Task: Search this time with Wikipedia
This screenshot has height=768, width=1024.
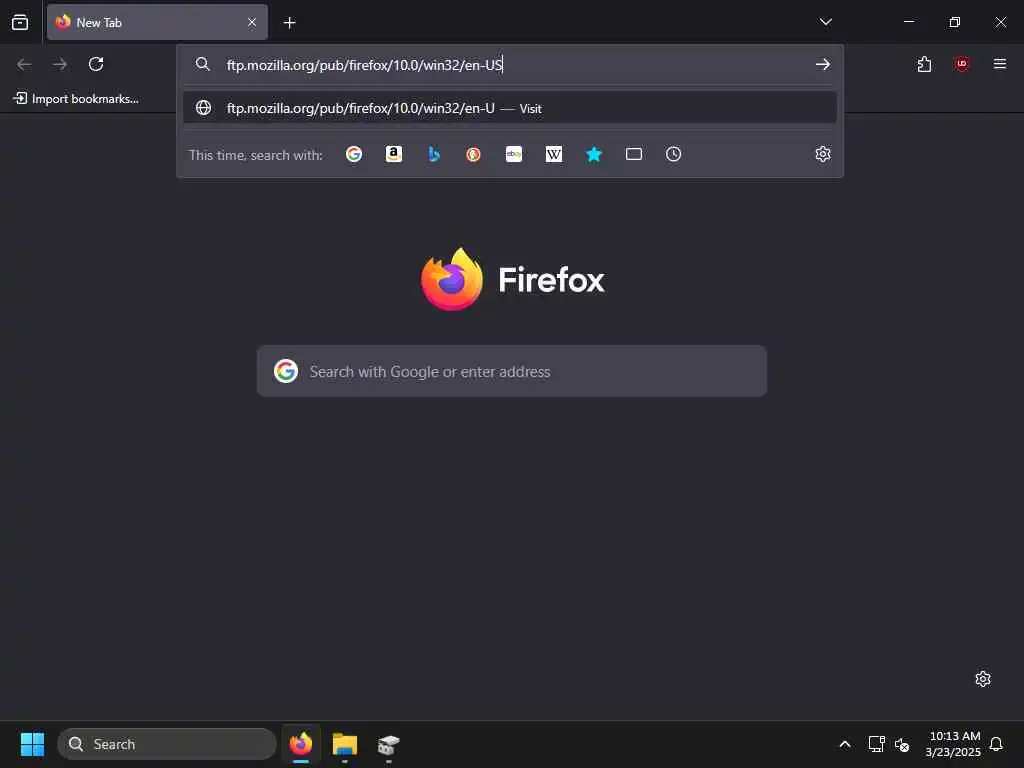Action: pyautogui.click(x=554, y=154)
